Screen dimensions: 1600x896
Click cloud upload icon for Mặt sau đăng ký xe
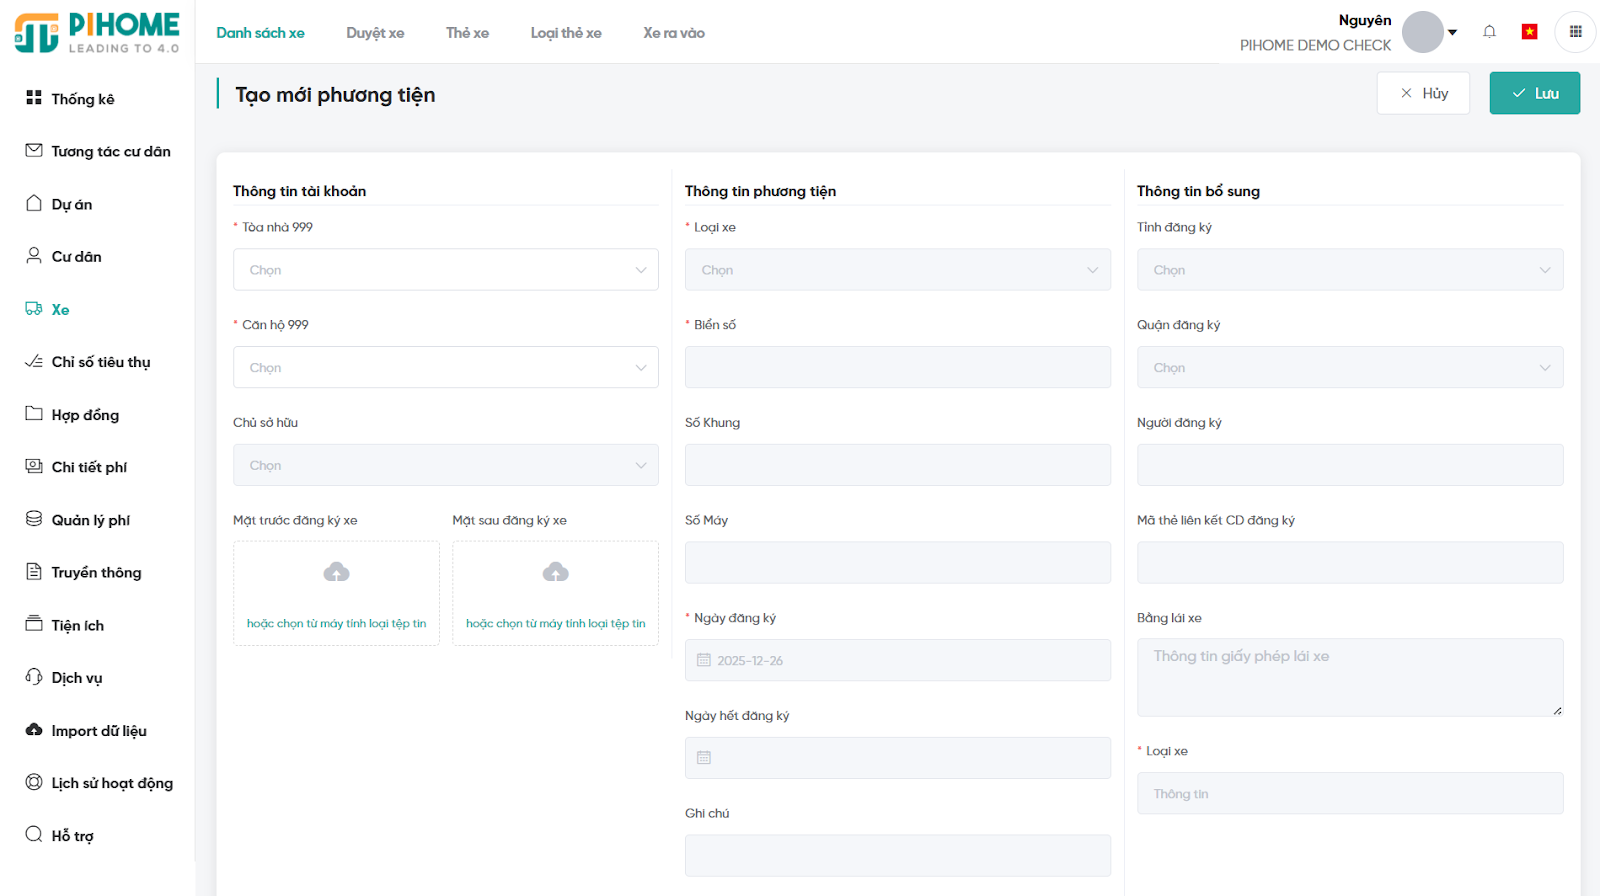[x=555, y=572]
